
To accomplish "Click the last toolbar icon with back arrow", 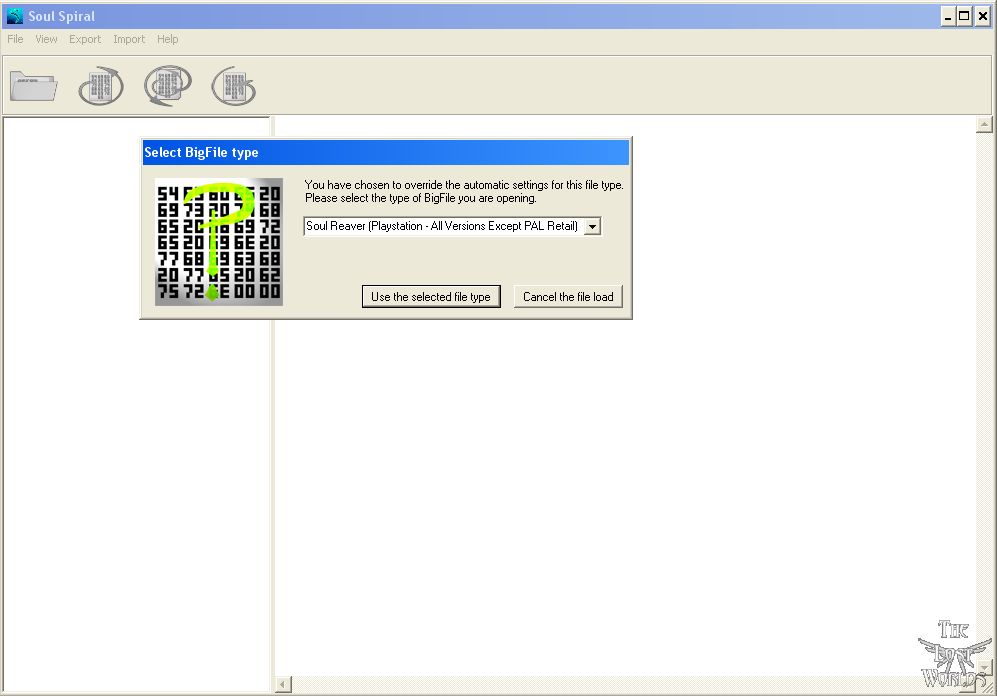I will point(234,86).
